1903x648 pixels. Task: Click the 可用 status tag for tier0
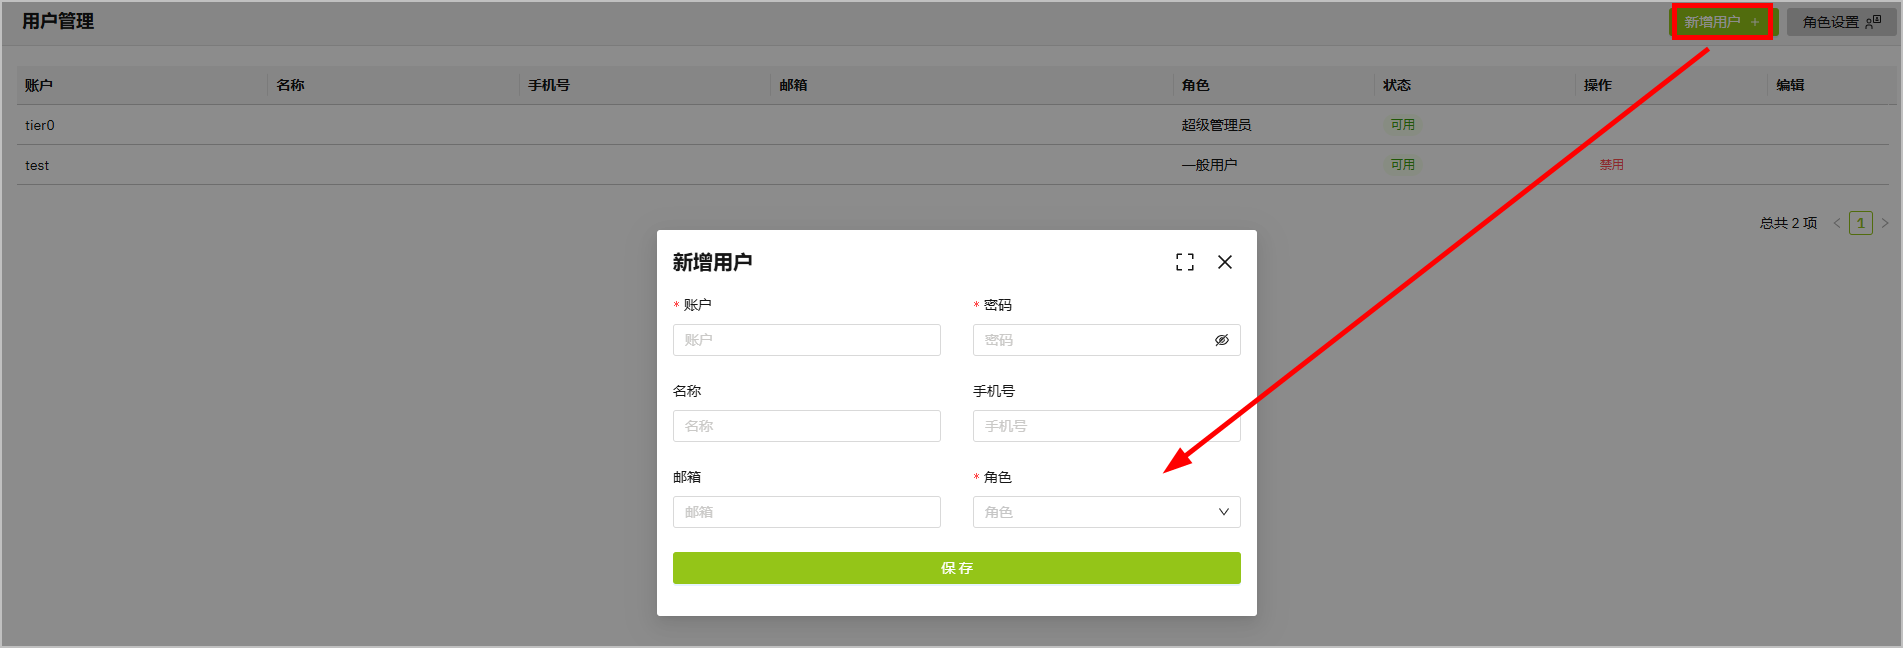point(1402,125)
